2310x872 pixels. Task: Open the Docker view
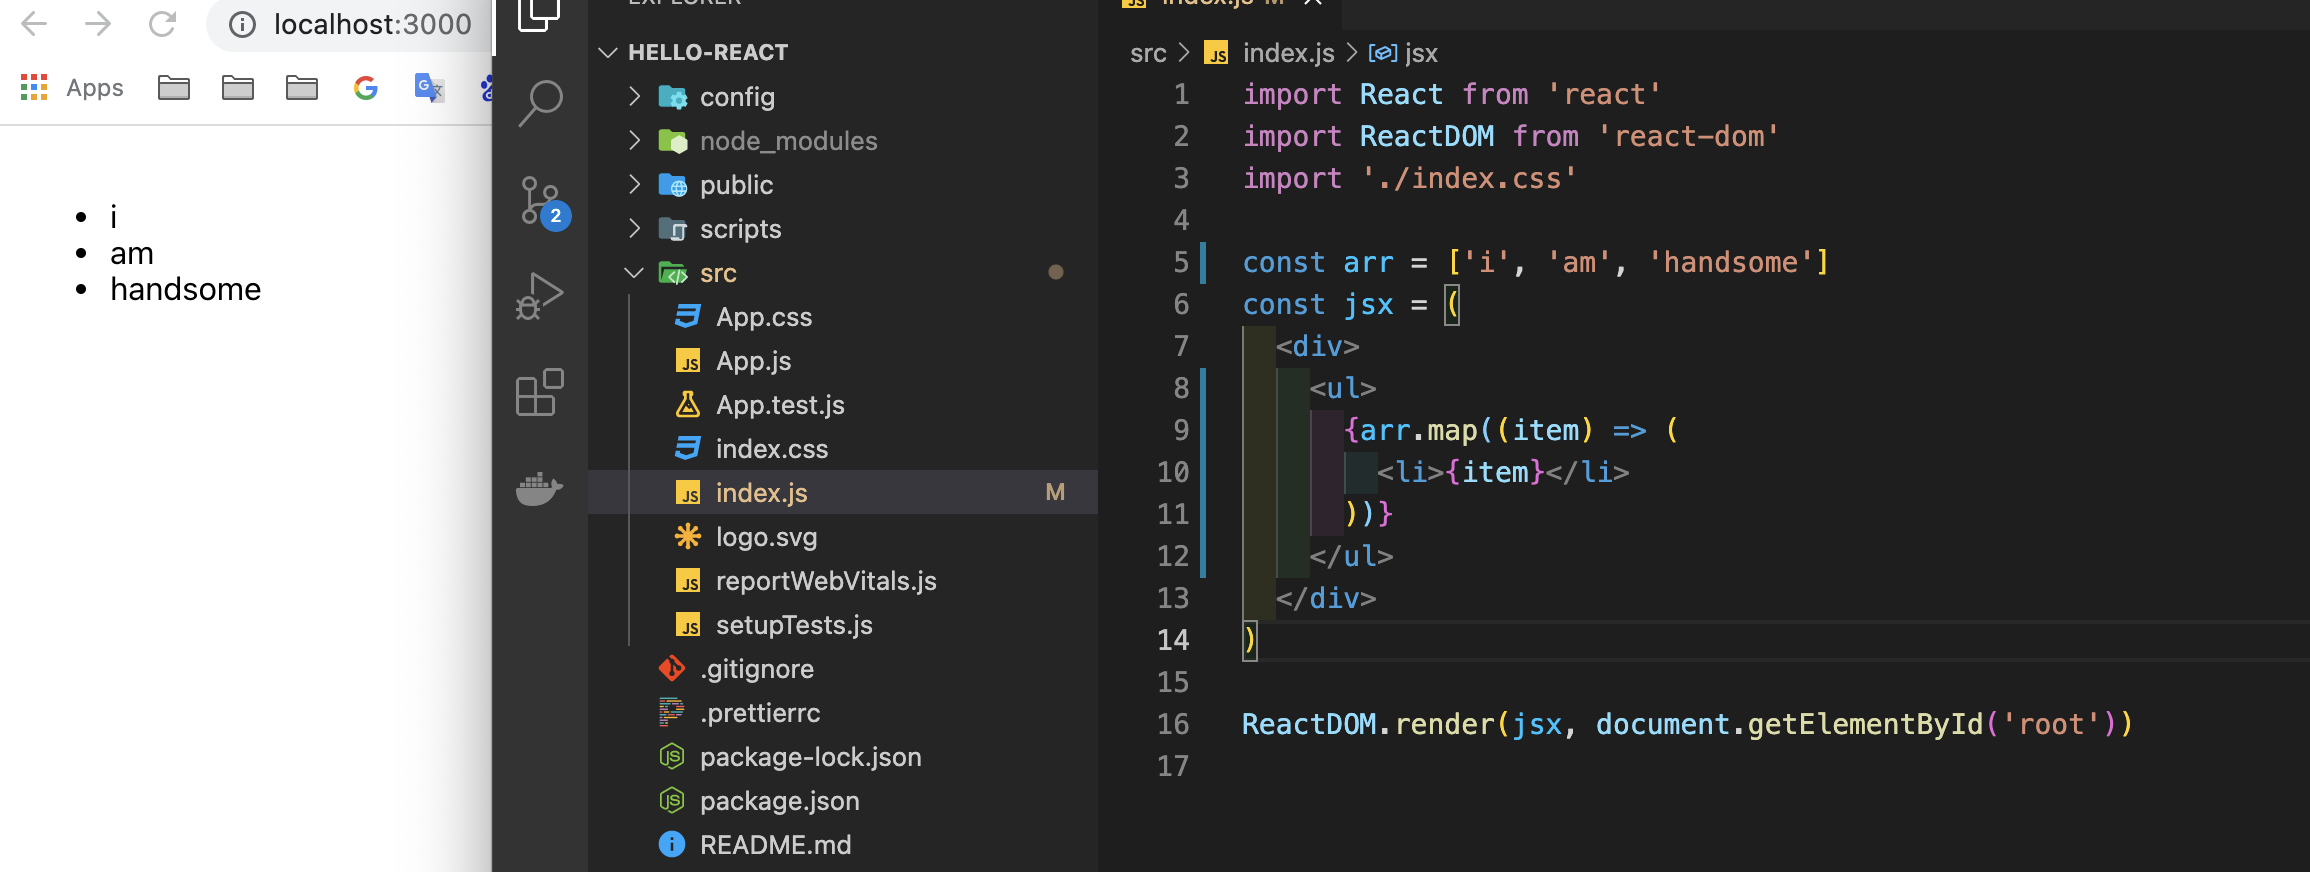pyautogui.click(x=540, y=488)
